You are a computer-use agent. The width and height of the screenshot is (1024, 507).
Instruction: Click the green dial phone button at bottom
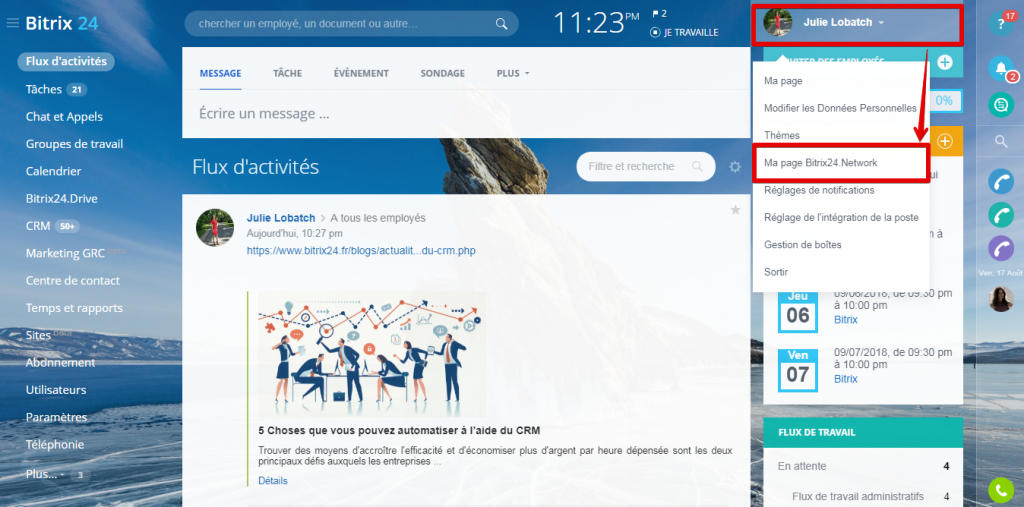pyautogui.click(x=1000, y=490)
